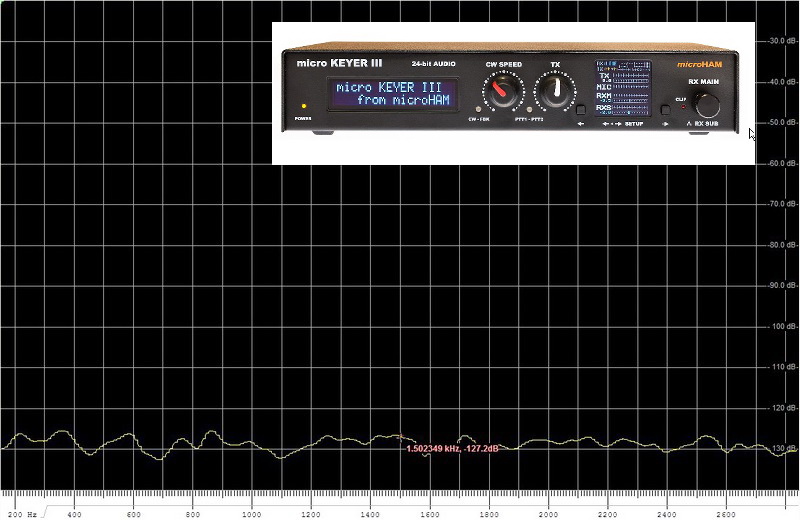This screenshot has width=800, height=520.
Task: Click the -30.0 dB scale label
Action: 784,41
